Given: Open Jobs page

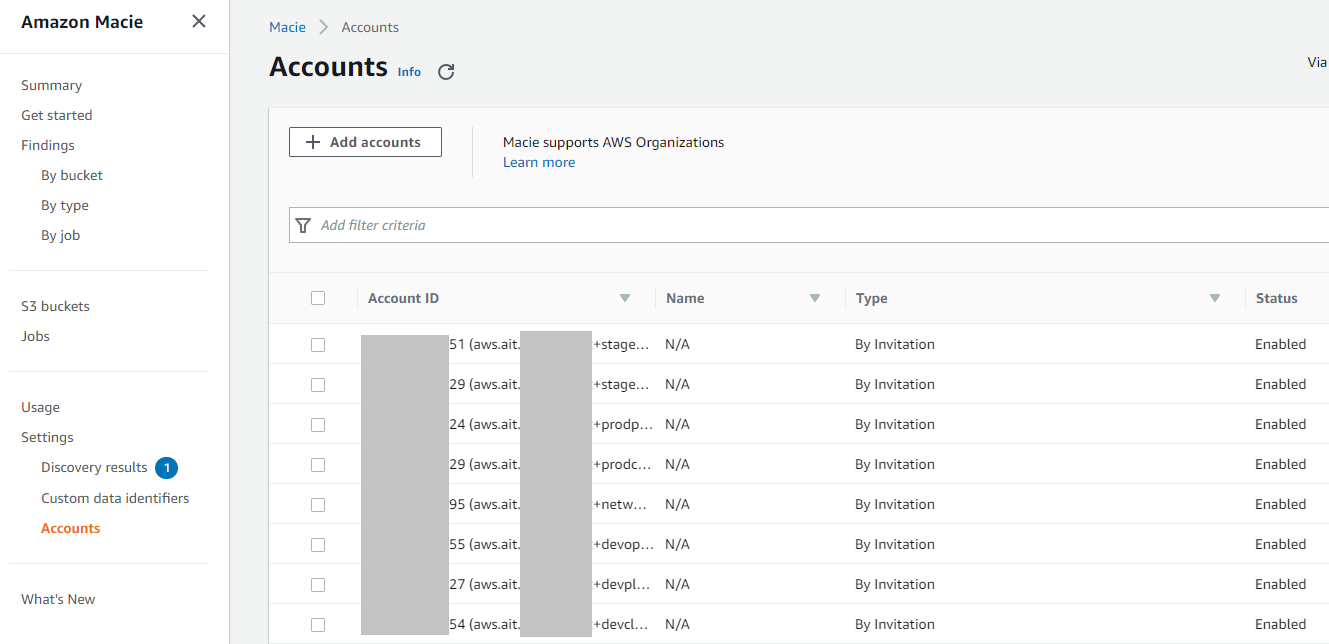Looking at the screenshot, I should pyautogui.click(x=36, y=336).
